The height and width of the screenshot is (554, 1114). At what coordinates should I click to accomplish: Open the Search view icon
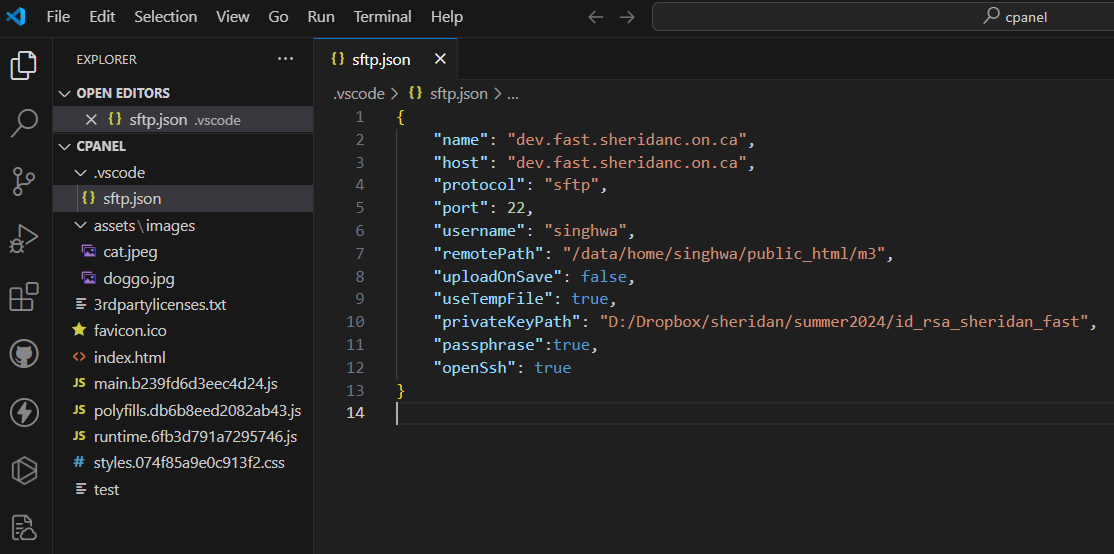point(24,124)
